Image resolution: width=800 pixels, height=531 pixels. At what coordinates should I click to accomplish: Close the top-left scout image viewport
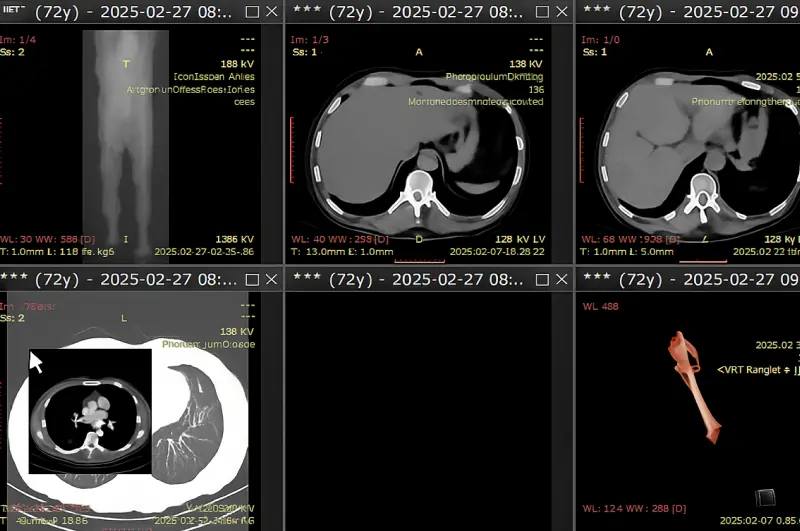pyautogui.click(x=271, y=12)
